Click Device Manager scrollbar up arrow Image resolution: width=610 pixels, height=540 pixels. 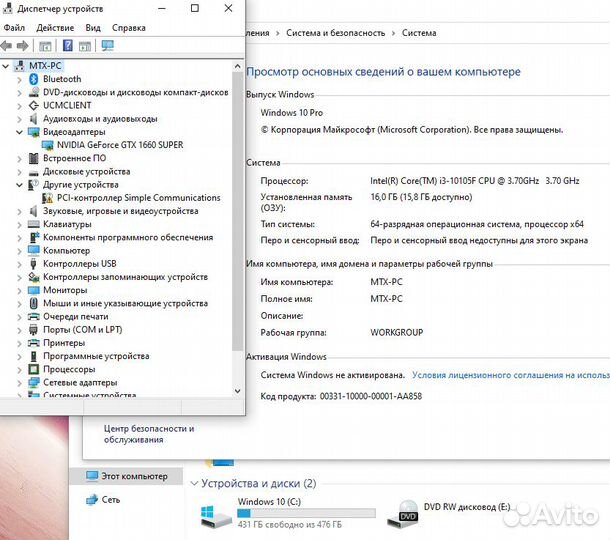pos(238,67)
